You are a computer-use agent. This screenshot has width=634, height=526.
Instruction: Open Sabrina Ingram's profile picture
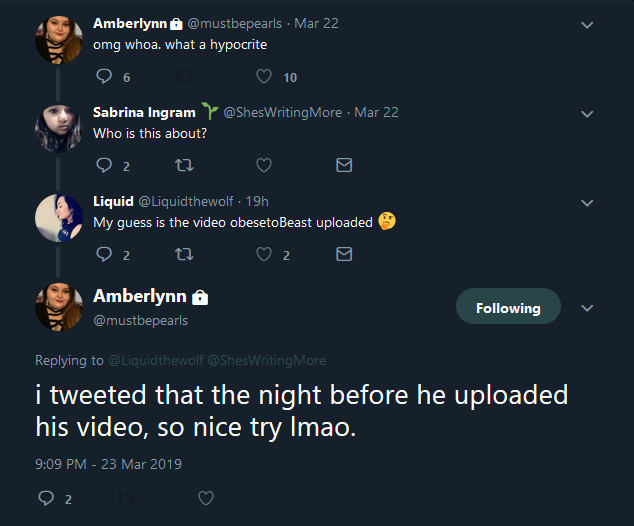(59, 129)
